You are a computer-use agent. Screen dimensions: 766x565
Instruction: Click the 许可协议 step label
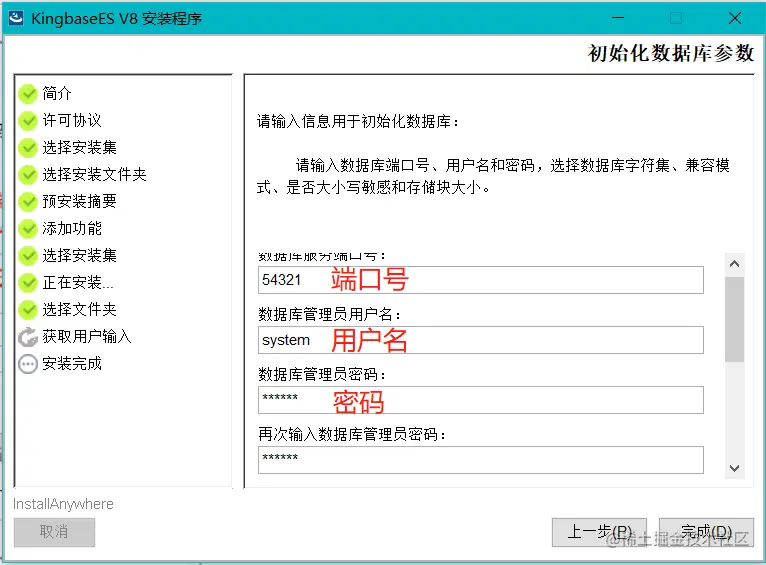(x=72, y=120)
